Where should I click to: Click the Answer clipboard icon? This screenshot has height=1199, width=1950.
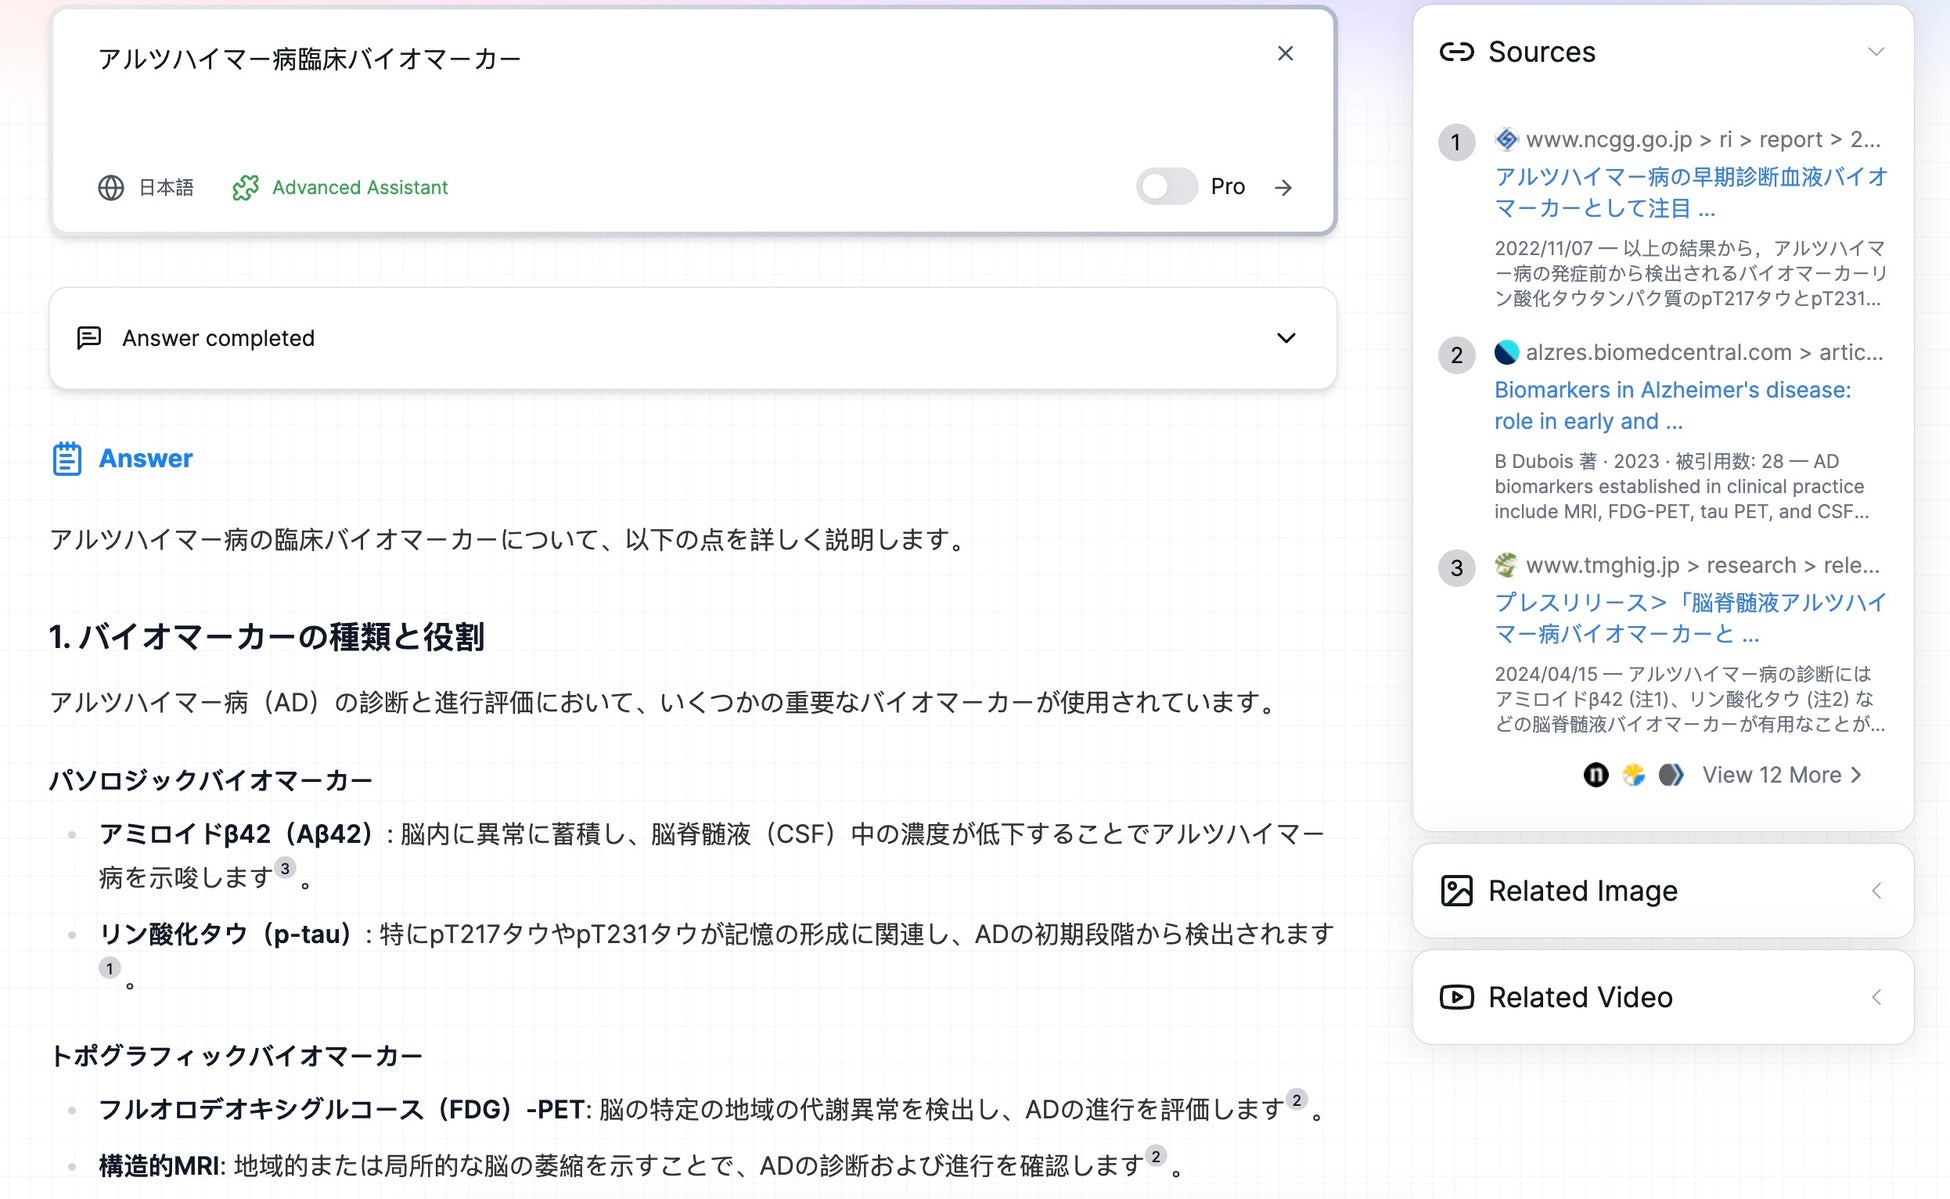click(67, 459)
